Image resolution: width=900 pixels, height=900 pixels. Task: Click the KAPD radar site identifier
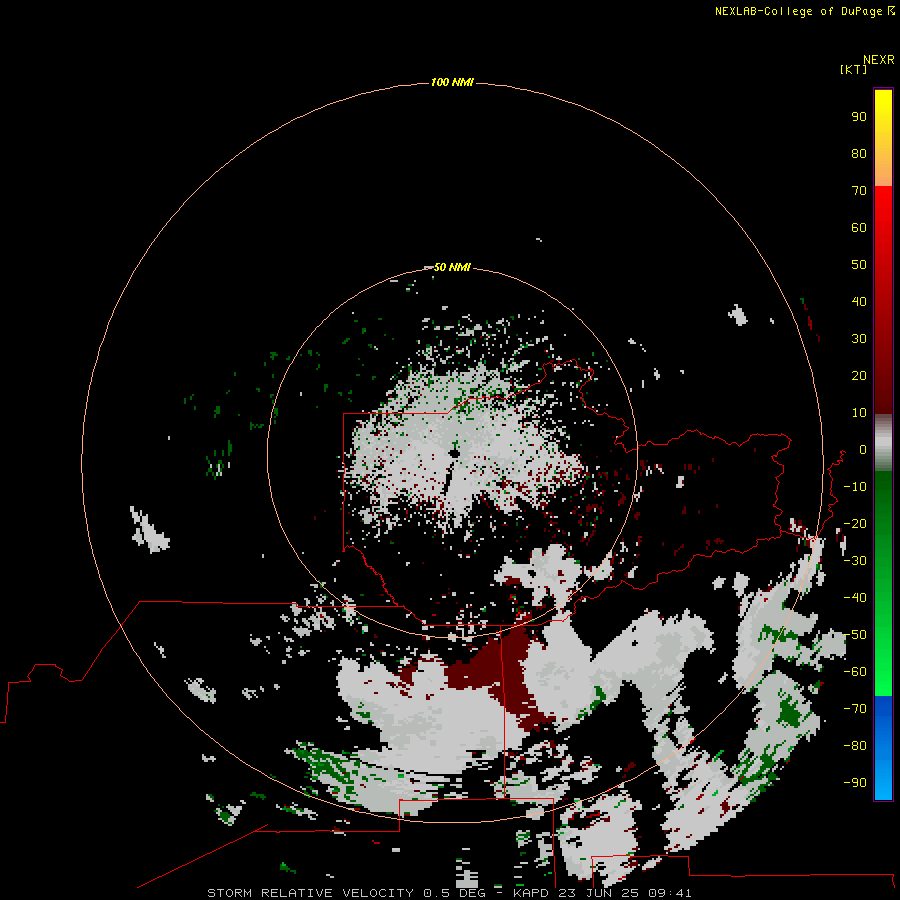pos(533,893)
